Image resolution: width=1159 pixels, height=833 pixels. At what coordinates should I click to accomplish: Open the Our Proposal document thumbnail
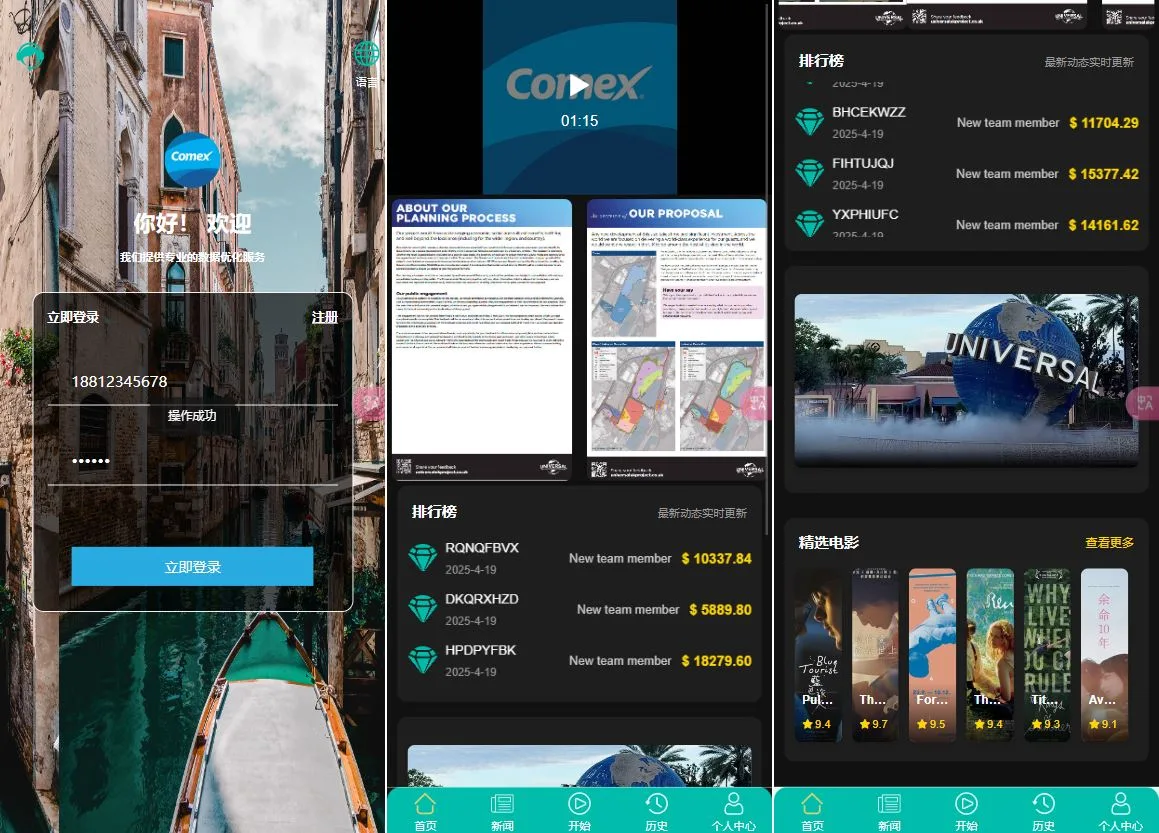tap(676, 339)
